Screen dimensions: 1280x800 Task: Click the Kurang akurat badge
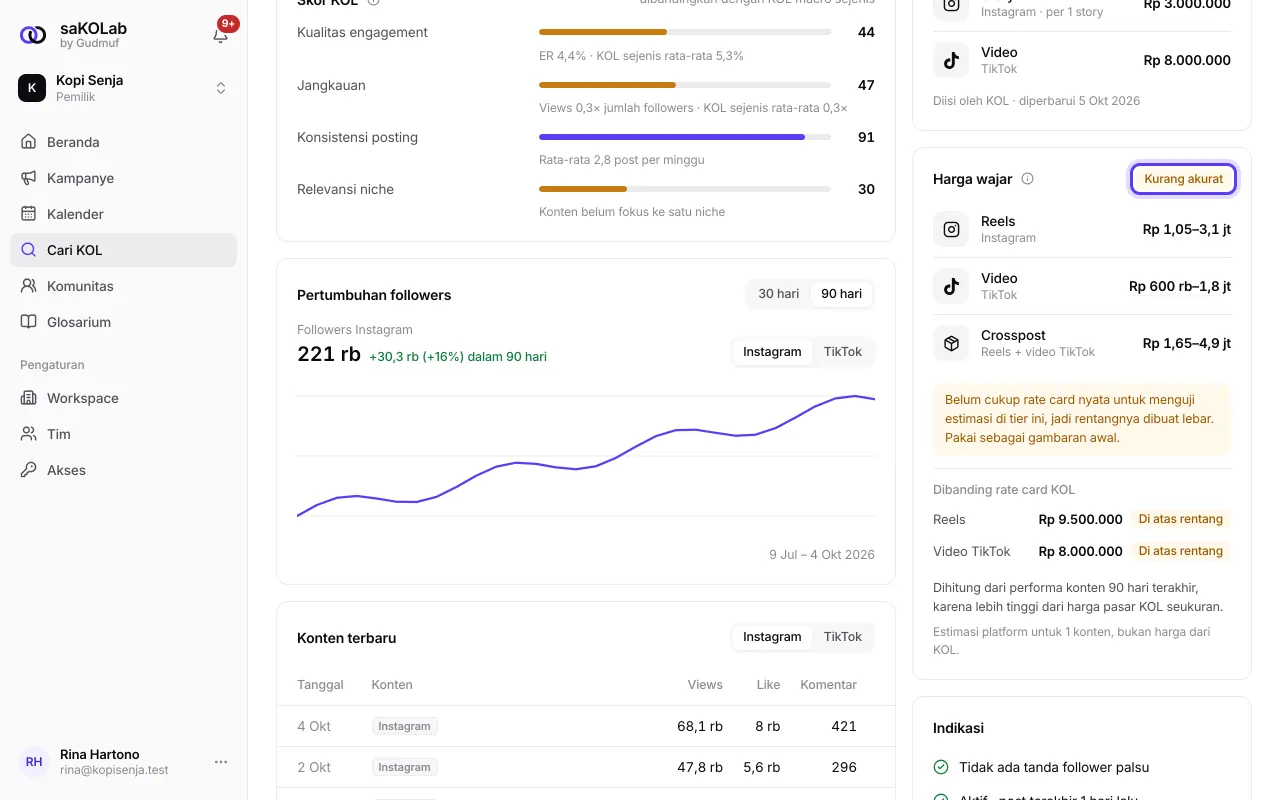click(x=1184, y=179)
